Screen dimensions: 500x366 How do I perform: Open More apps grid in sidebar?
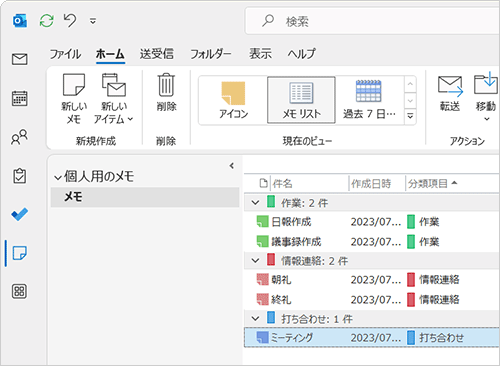point(20,291)
